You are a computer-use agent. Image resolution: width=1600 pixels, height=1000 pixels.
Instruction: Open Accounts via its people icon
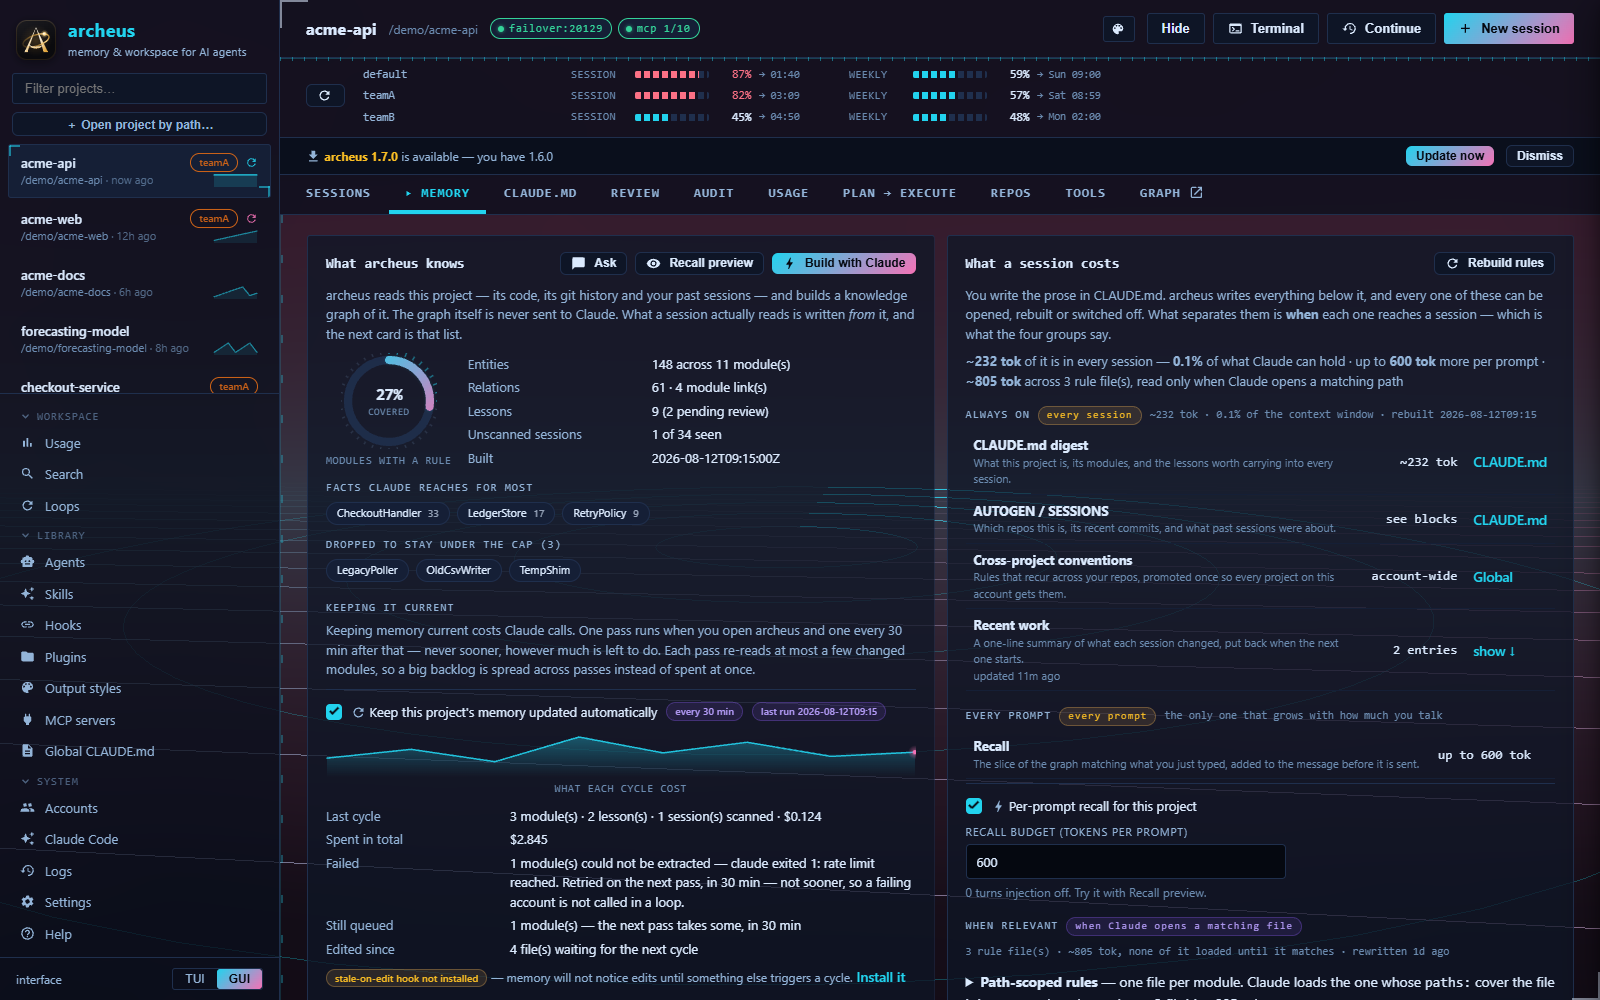[27, 808]
